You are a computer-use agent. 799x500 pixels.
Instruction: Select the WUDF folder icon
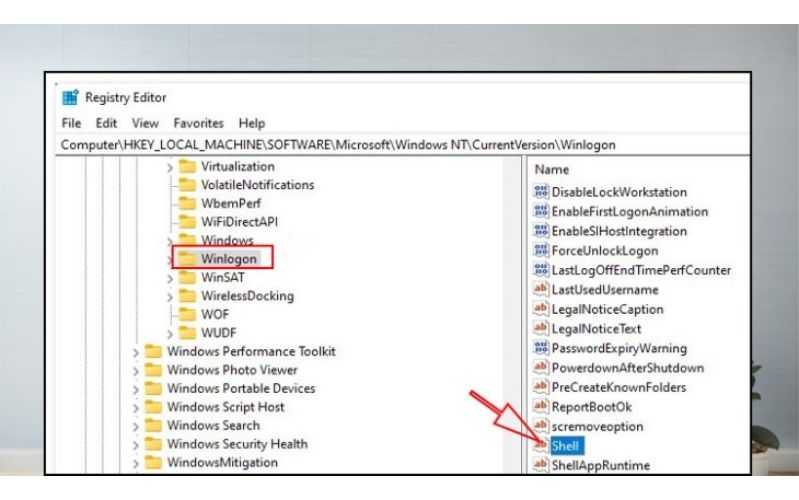(187, 333)
